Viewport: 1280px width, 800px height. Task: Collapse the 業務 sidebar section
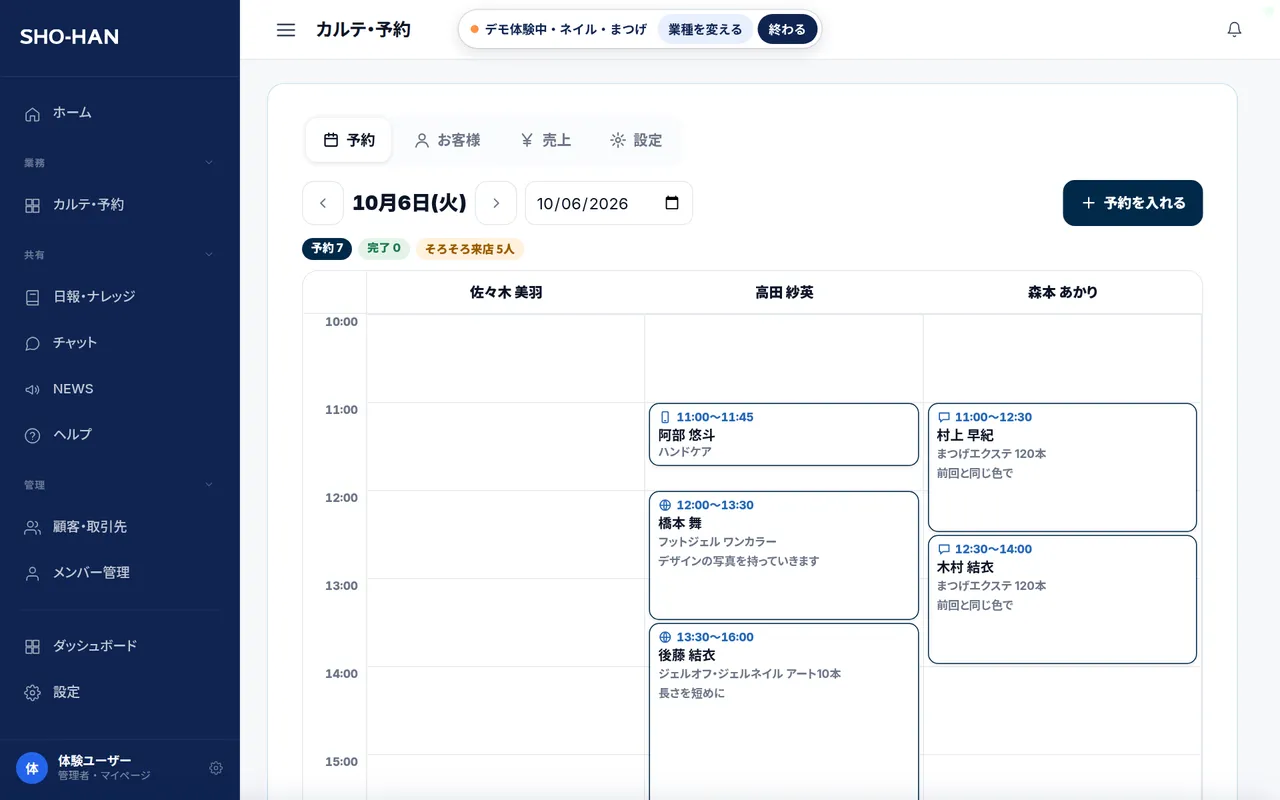click(x=209, y=163)
